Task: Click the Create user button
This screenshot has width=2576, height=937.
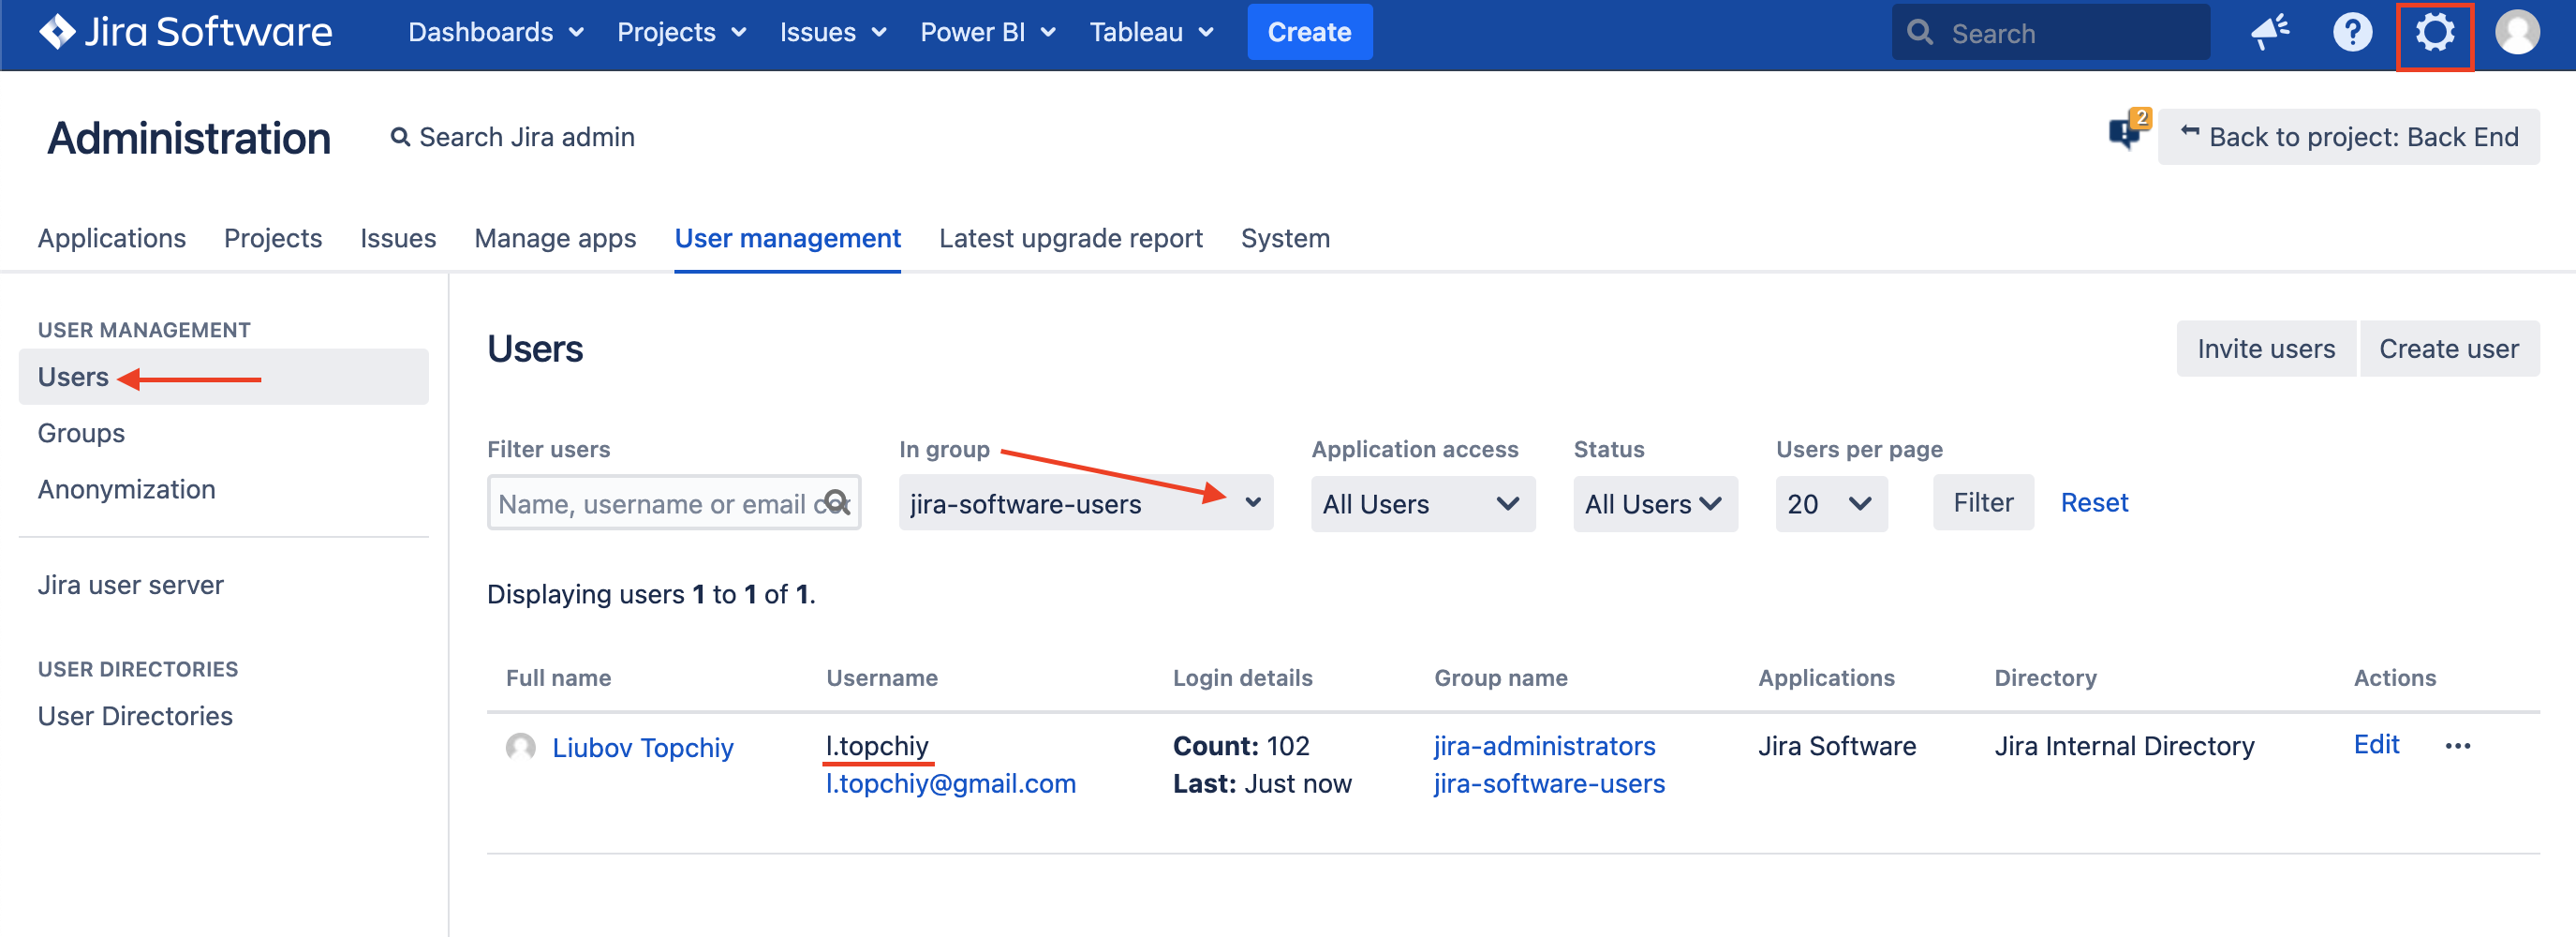Action: (x=2448, y=349)
